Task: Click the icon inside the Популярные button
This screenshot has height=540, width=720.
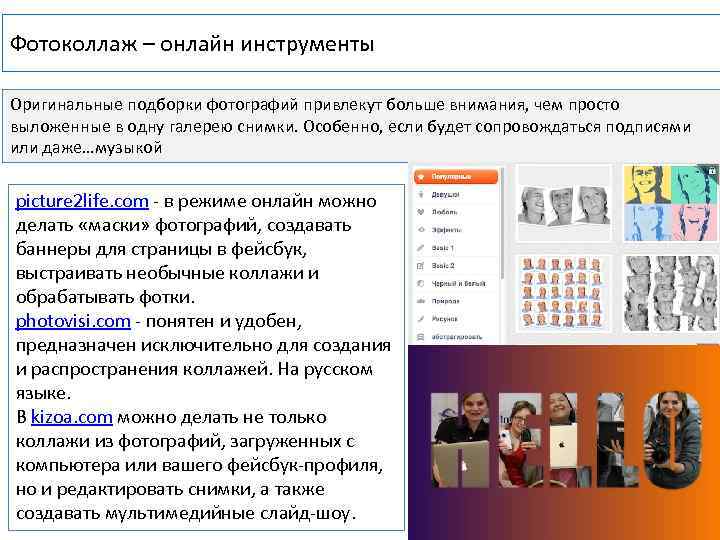Action: coord(421,176)
